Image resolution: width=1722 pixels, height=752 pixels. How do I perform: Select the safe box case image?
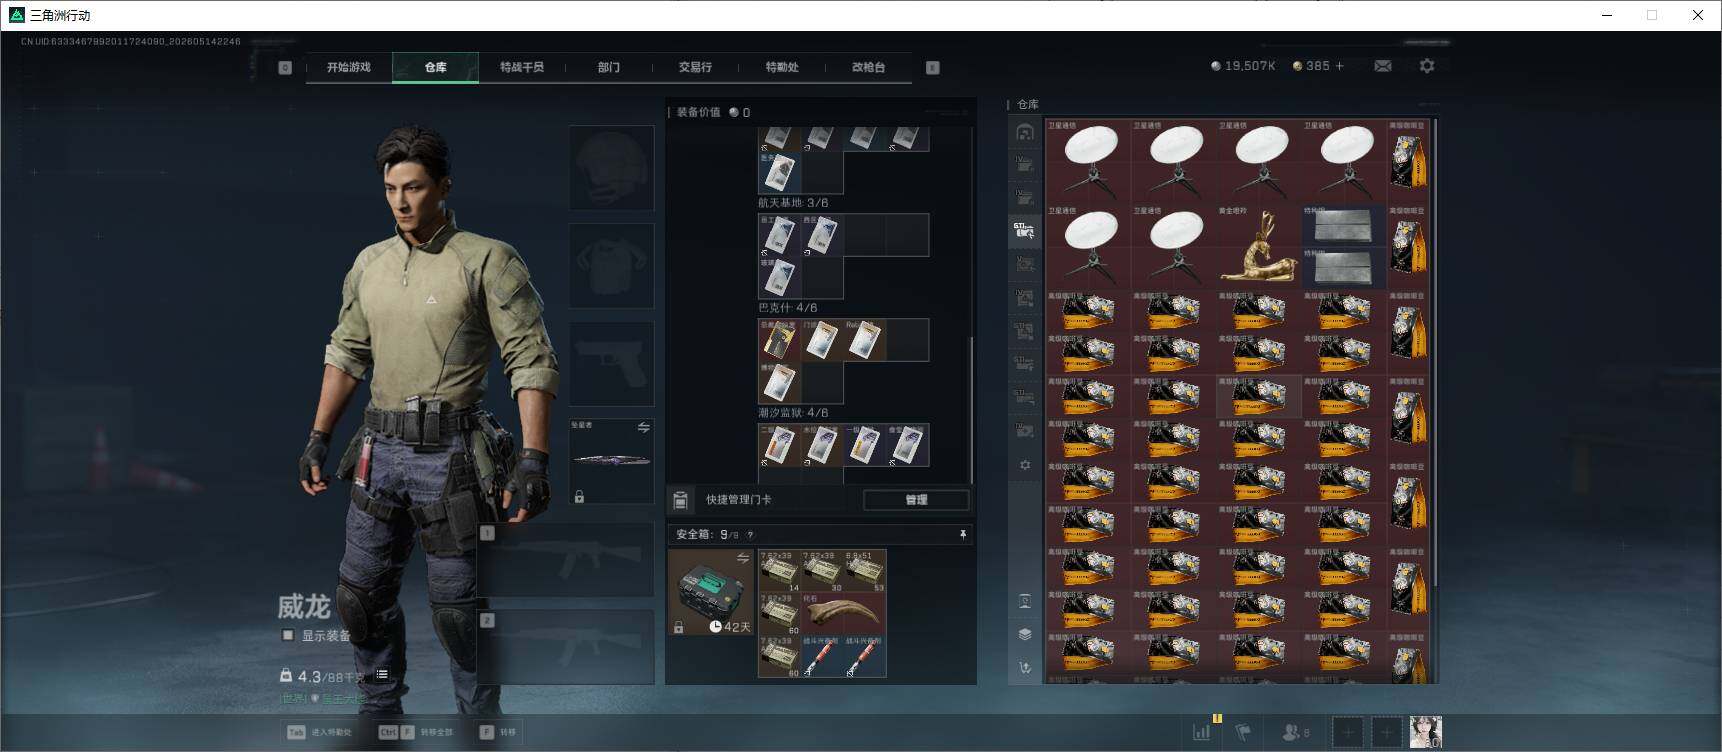[711, 592]
